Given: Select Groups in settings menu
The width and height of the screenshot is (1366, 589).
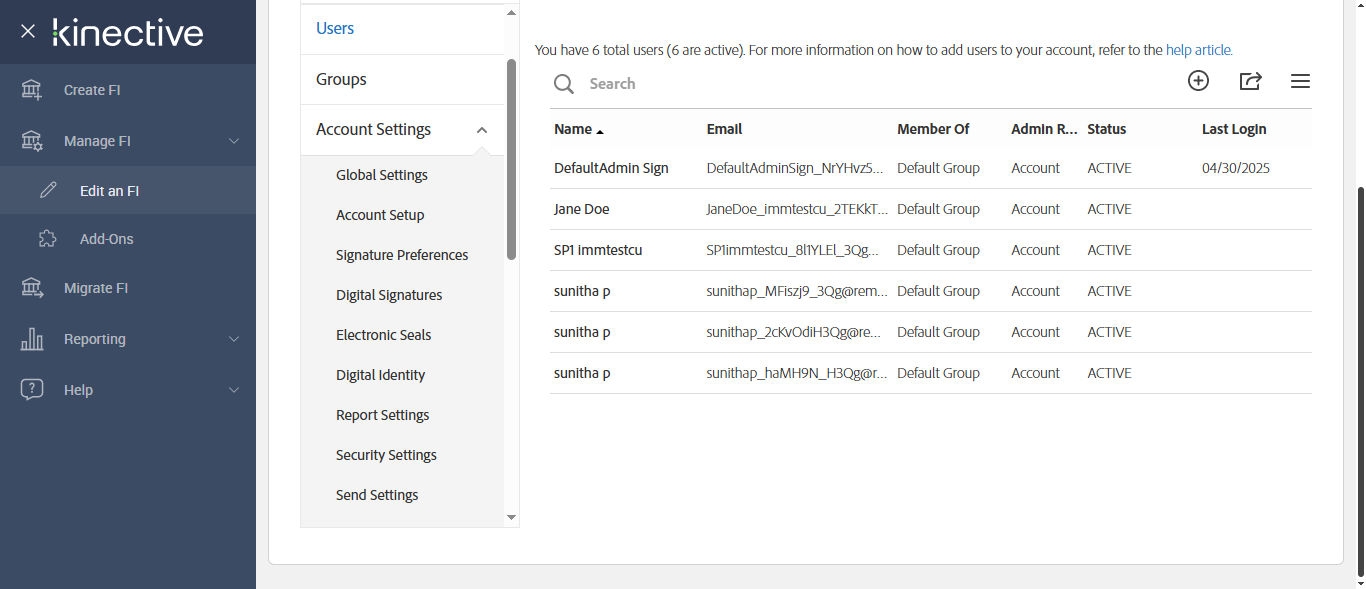Looking at the screenshot, I should pos(341,79).
